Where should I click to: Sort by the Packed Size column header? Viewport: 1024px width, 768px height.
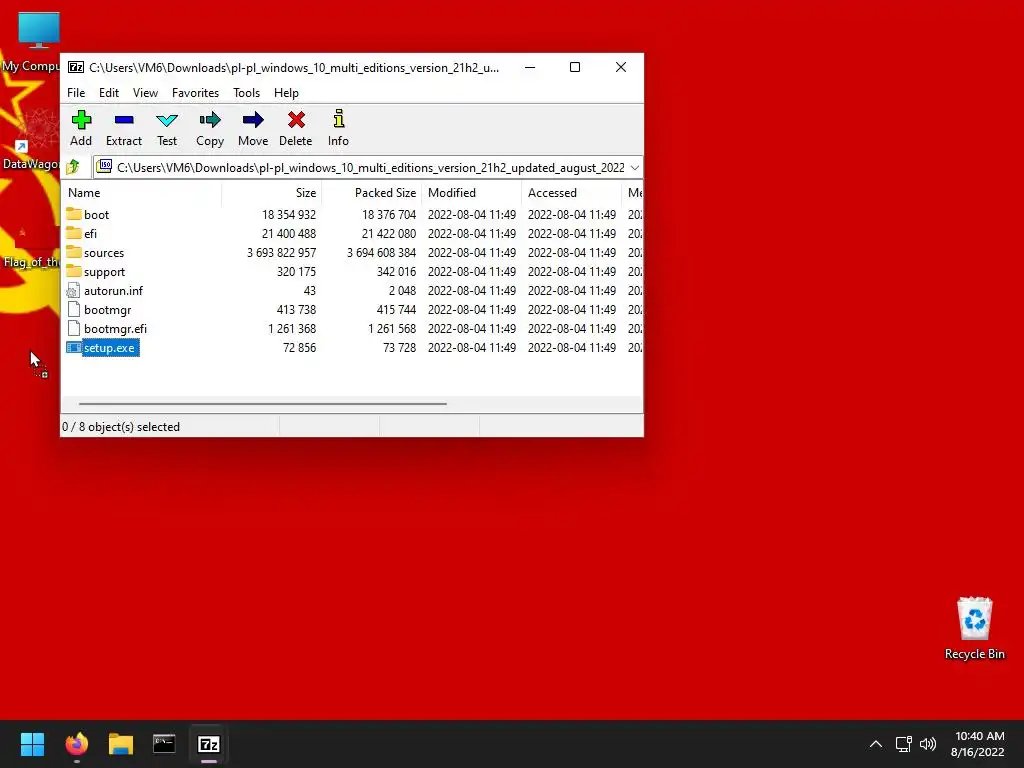372,193
